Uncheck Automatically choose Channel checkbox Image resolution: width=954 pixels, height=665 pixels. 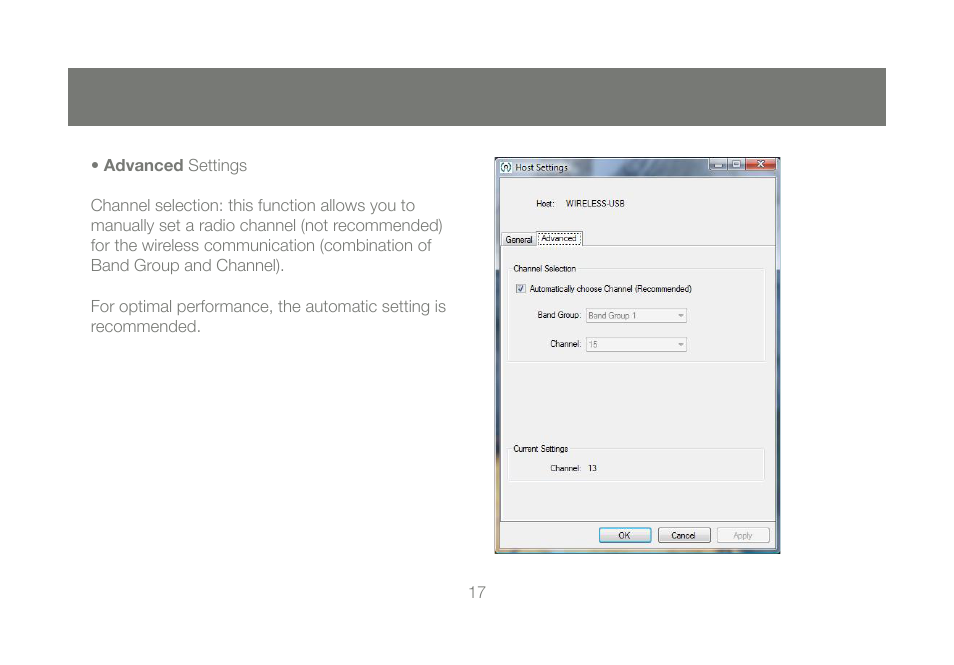click(520, 288)
